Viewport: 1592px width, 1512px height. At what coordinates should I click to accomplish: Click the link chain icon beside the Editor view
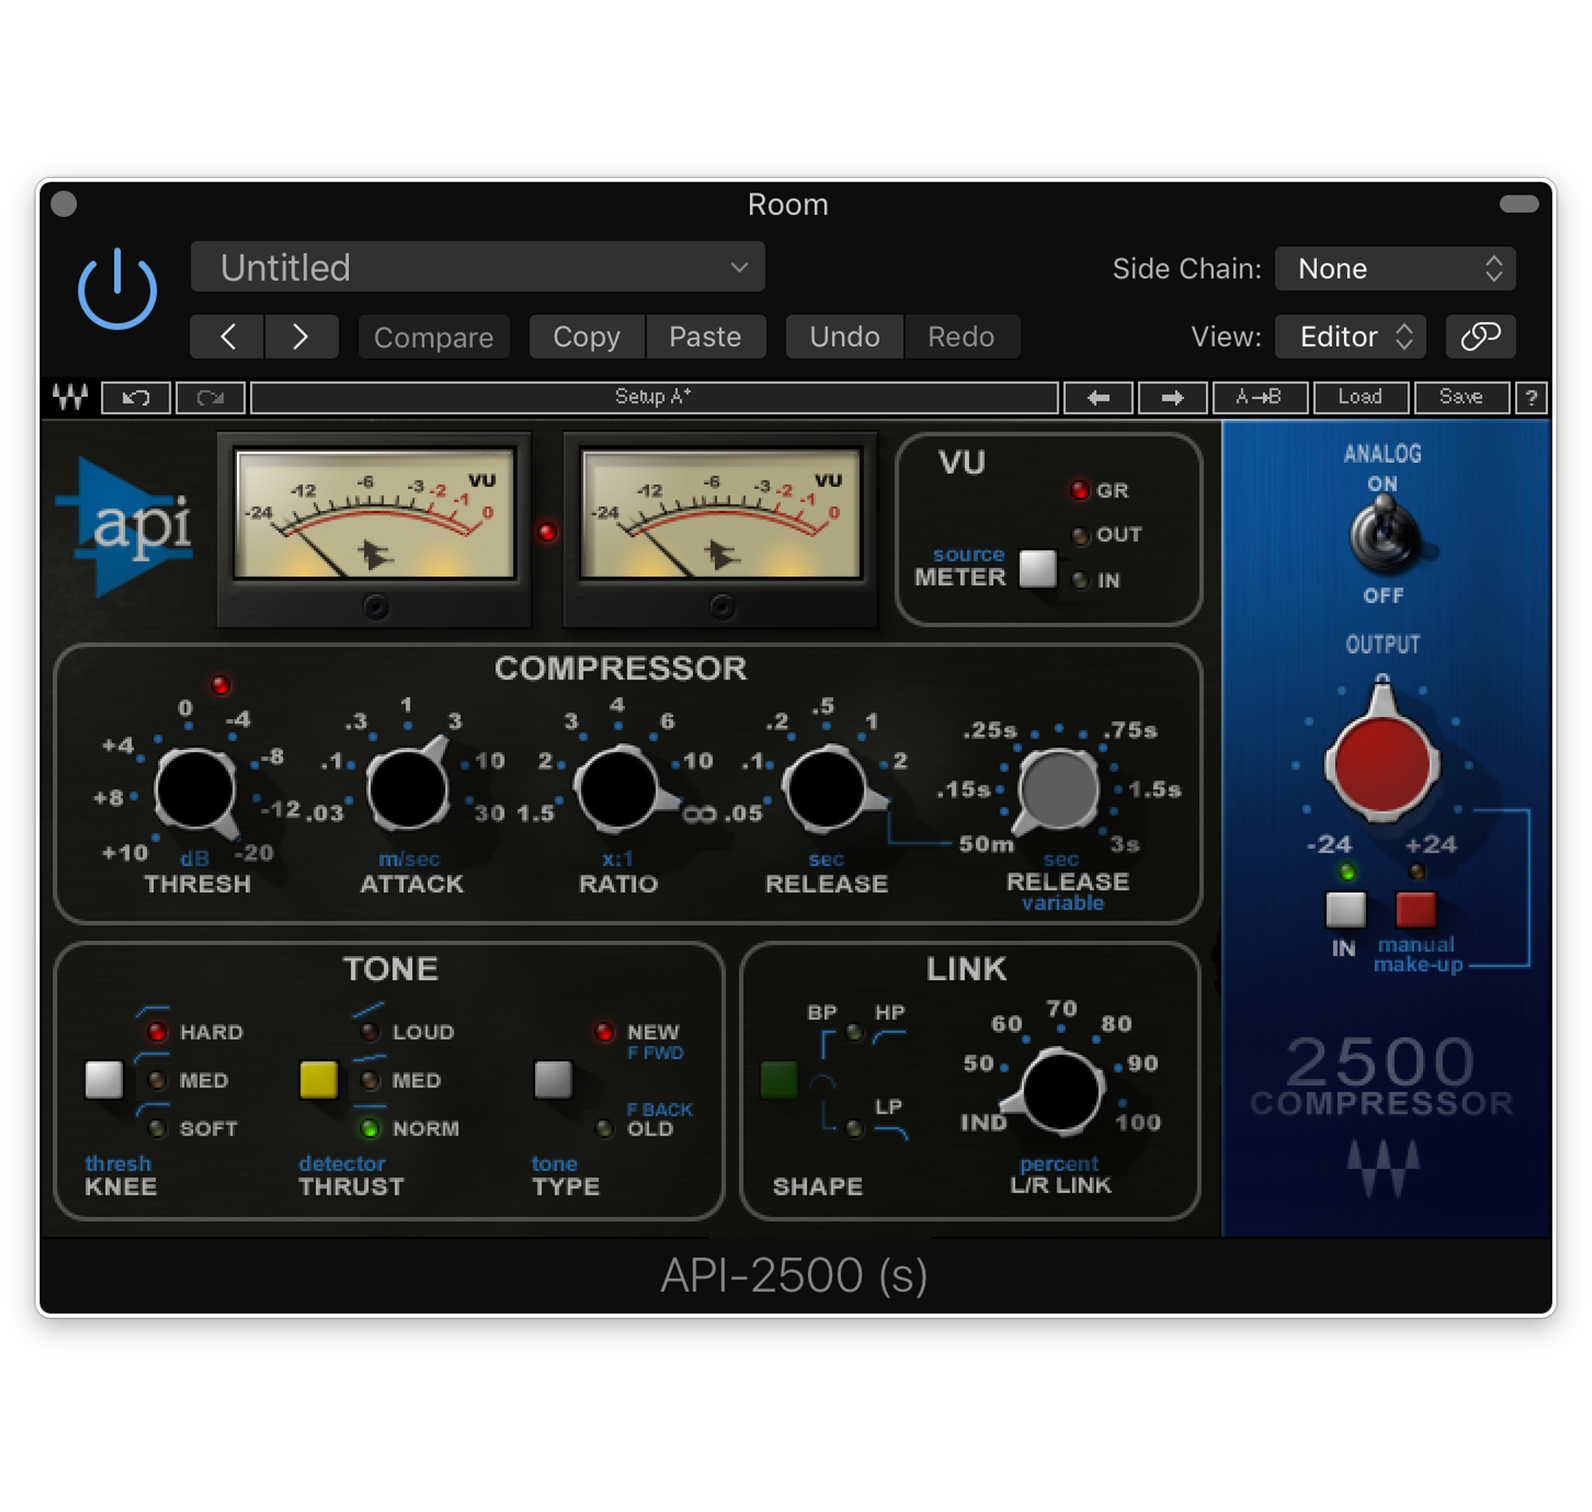click(1480, 336)
